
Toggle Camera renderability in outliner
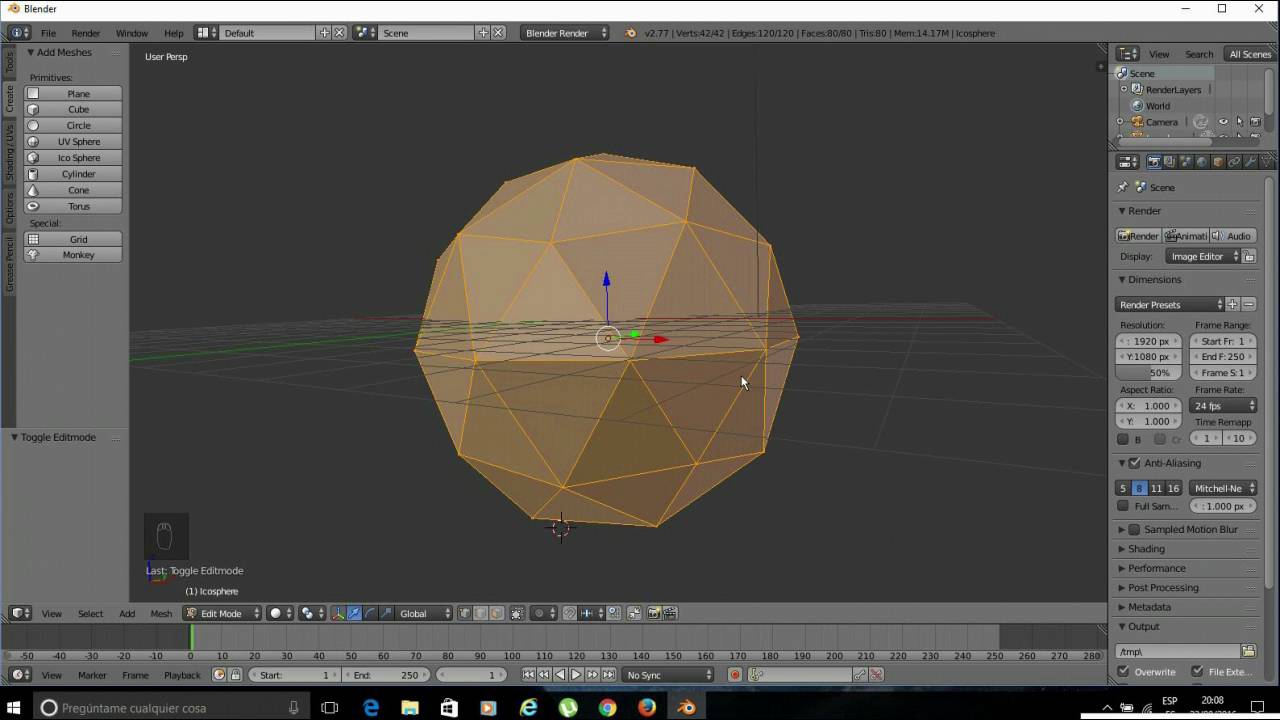[1255, 122]
